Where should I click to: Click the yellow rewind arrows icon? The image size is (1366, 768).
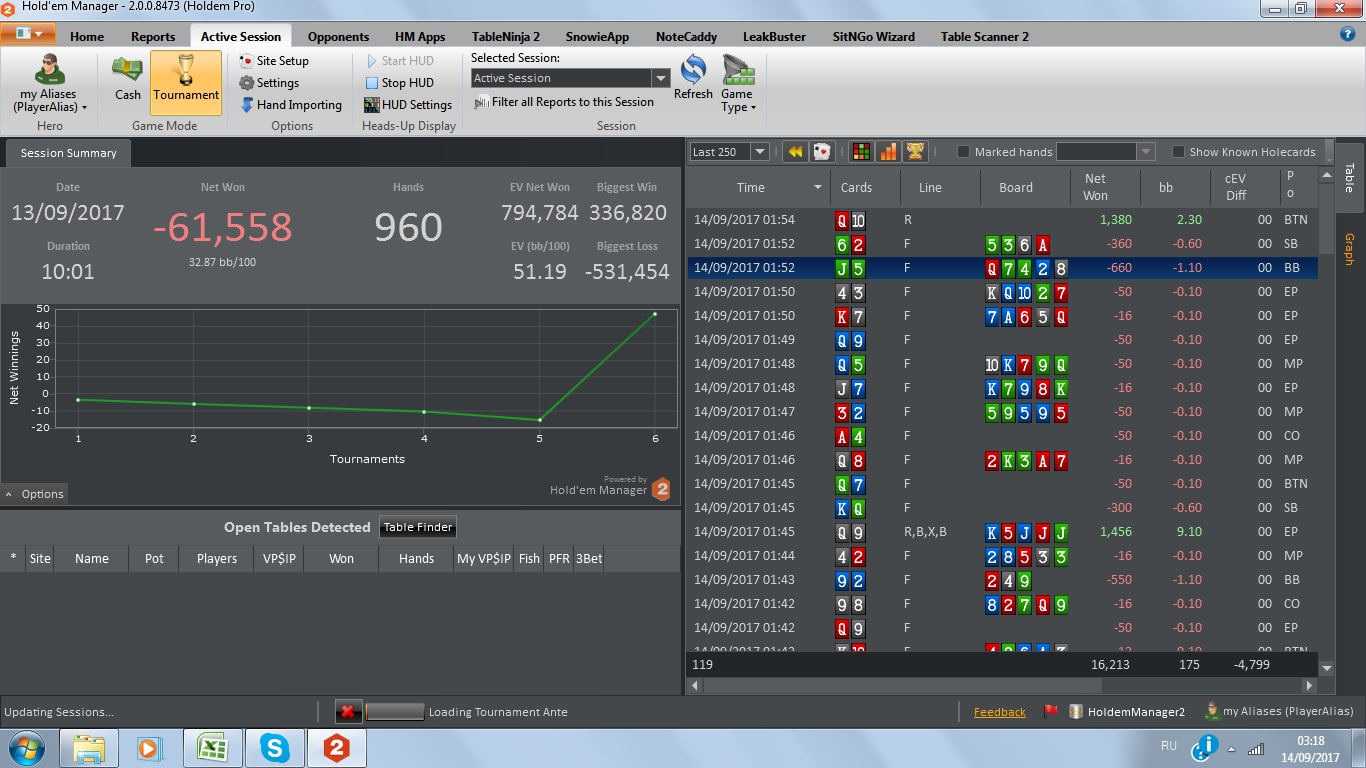click(x=795, y=152)
